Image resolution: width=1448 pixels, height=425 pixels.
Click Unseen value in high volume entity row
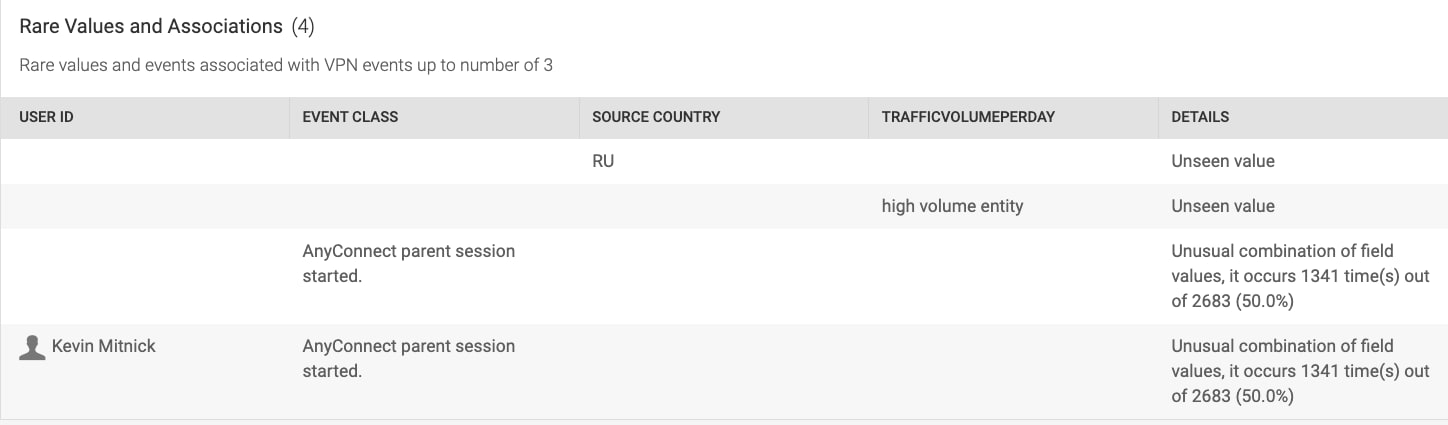click(x=1223, y=206)
